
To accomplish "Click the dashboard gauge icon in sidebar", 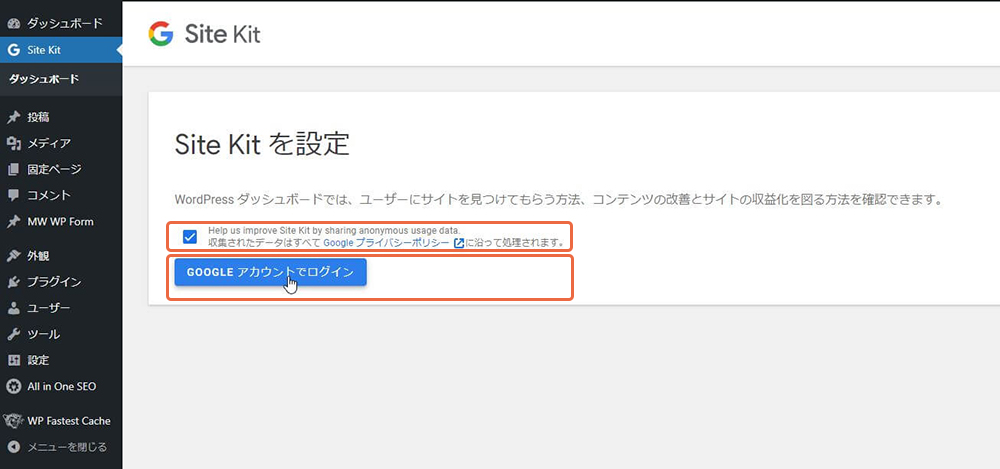I will [x=13, y=24].
